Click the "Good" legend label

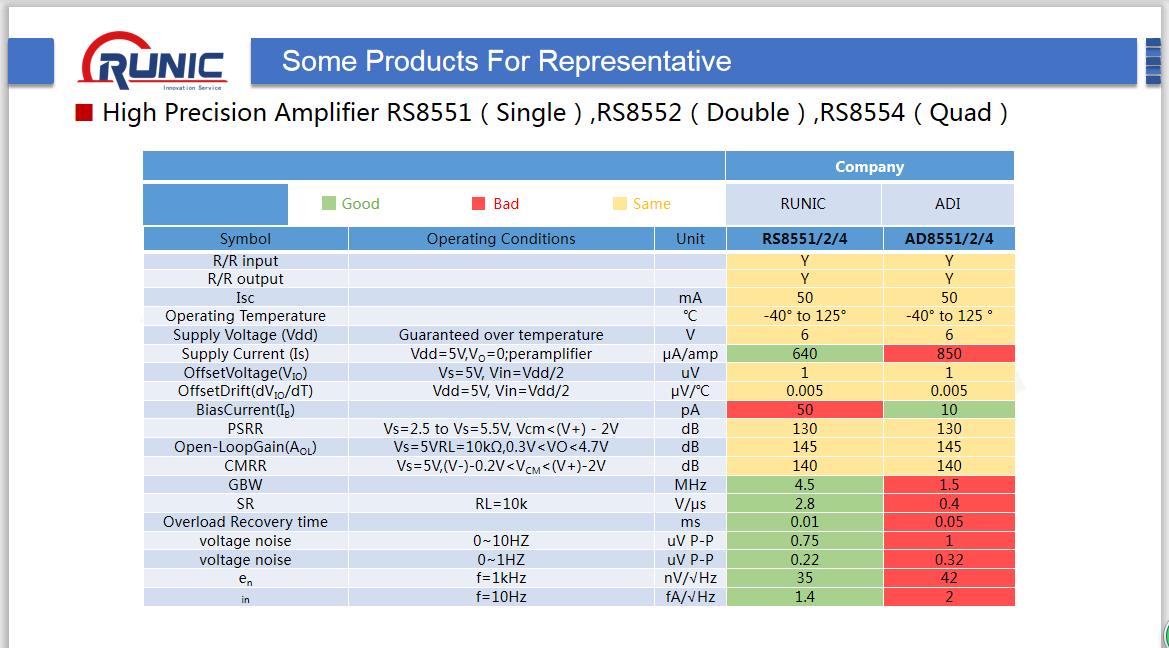point(361,204)
